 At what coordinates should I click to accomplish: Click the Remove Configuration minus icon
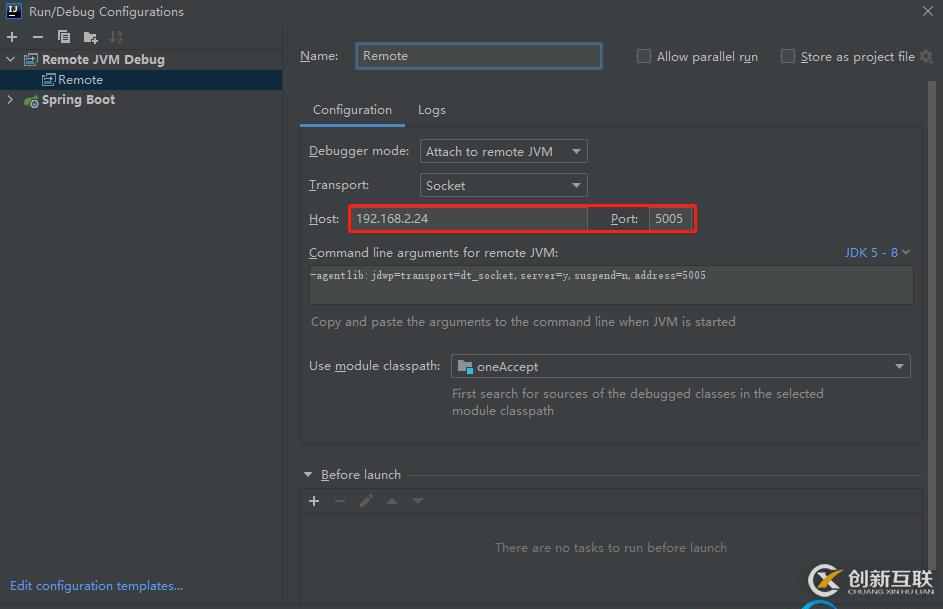click(38, 37)
